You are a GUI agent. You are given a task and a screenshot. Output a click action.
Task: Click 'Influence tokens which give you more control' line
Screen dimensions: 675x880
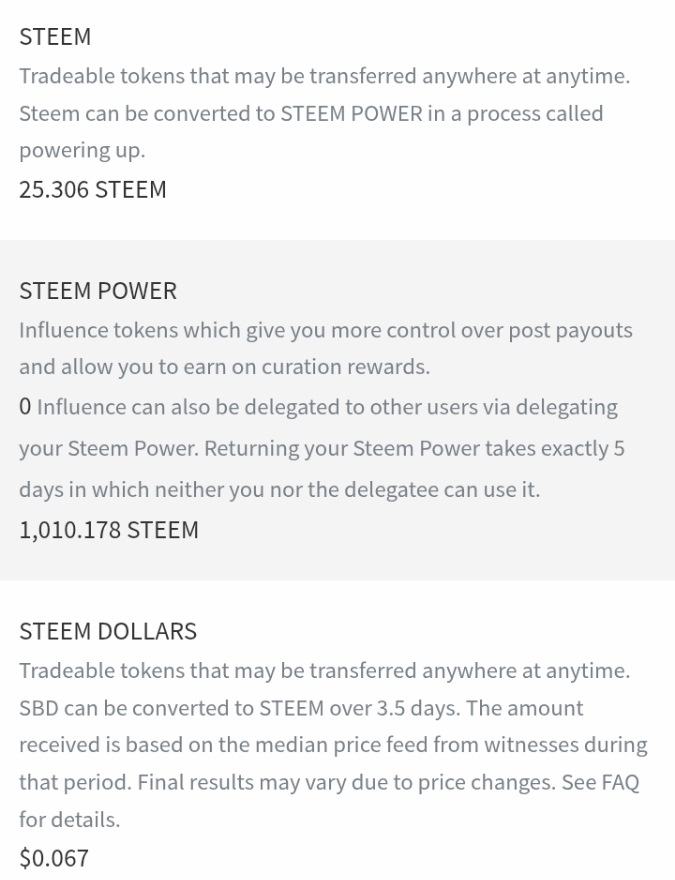(326, 331)
